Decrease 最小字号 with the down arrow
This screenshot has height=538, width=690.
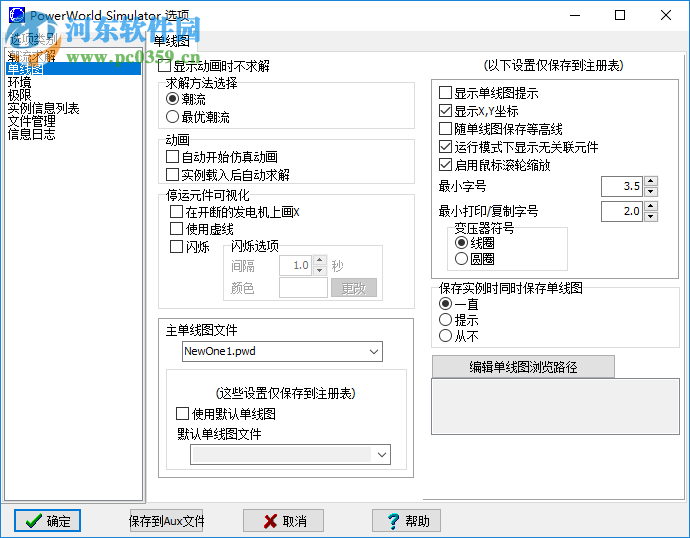(x=651, y=191)
